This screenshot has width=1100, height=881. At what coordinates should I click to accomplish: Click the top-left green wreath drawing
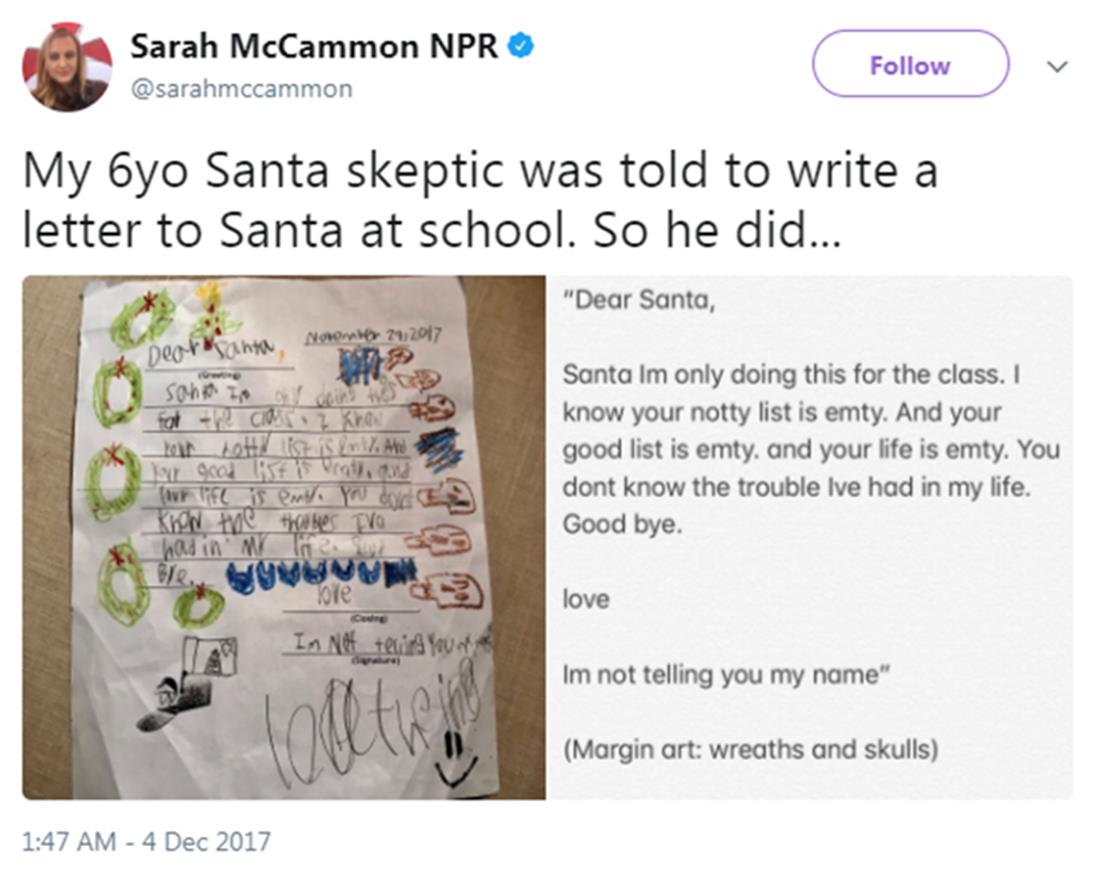(x=142, y=319)
